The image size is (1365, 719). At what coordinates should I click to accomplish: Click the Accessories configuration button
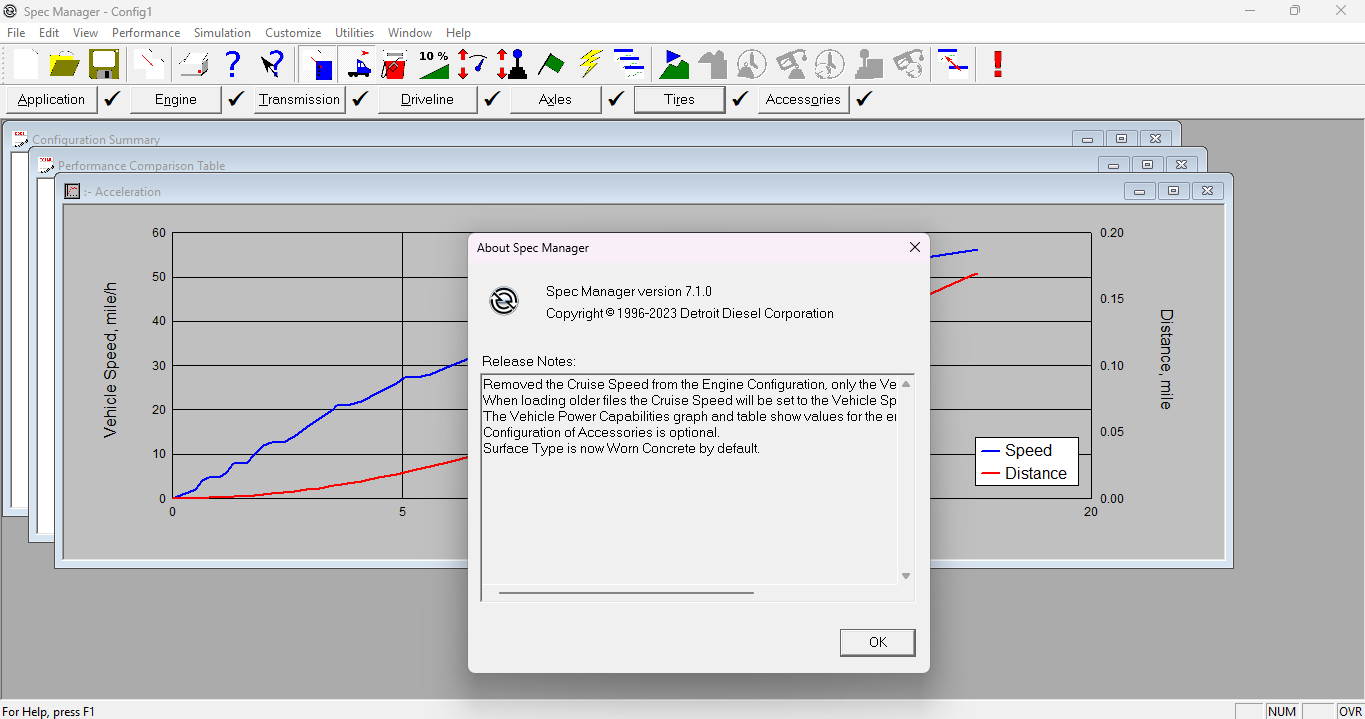(803, 99)
